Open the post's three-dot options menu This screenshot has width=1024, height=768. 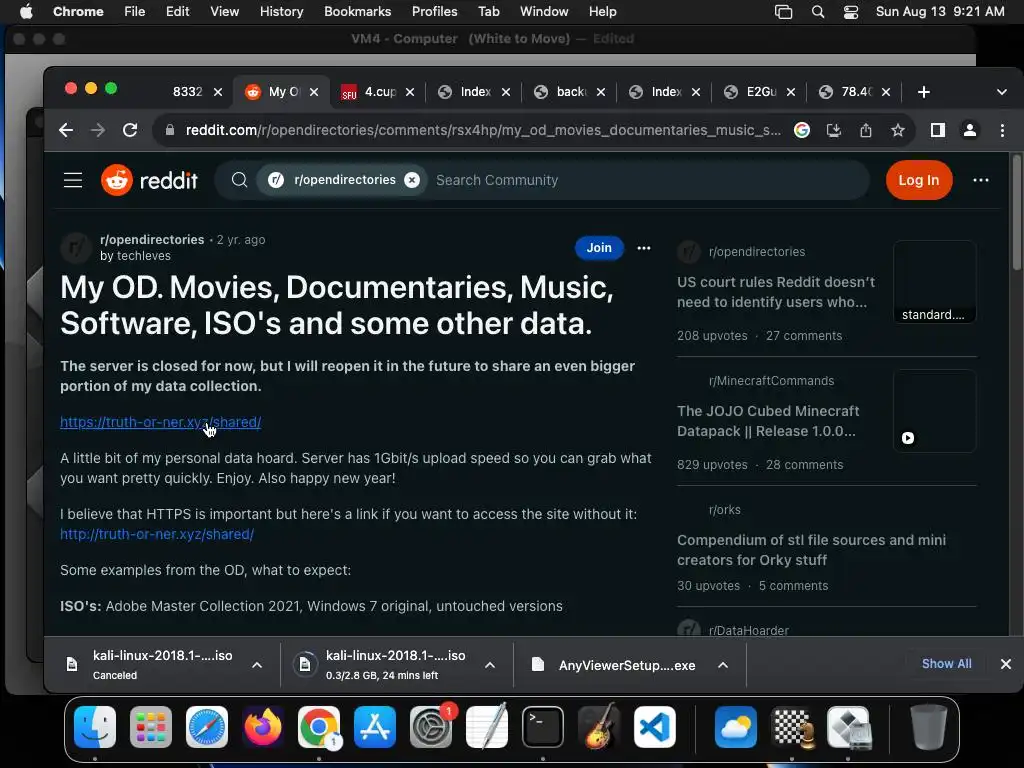coord(644,248)
